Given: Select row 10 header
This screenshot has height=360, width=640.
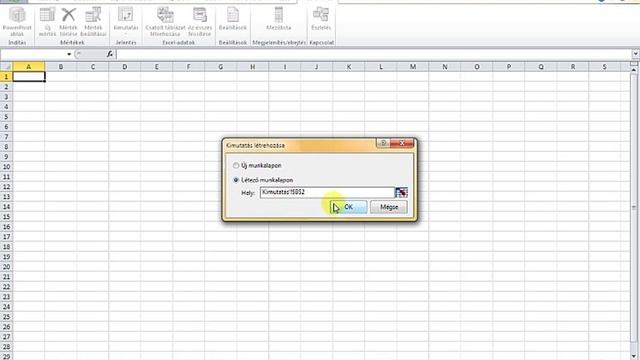Looking at the screenshot, I should pyautogui.click(x=6, y=167).
